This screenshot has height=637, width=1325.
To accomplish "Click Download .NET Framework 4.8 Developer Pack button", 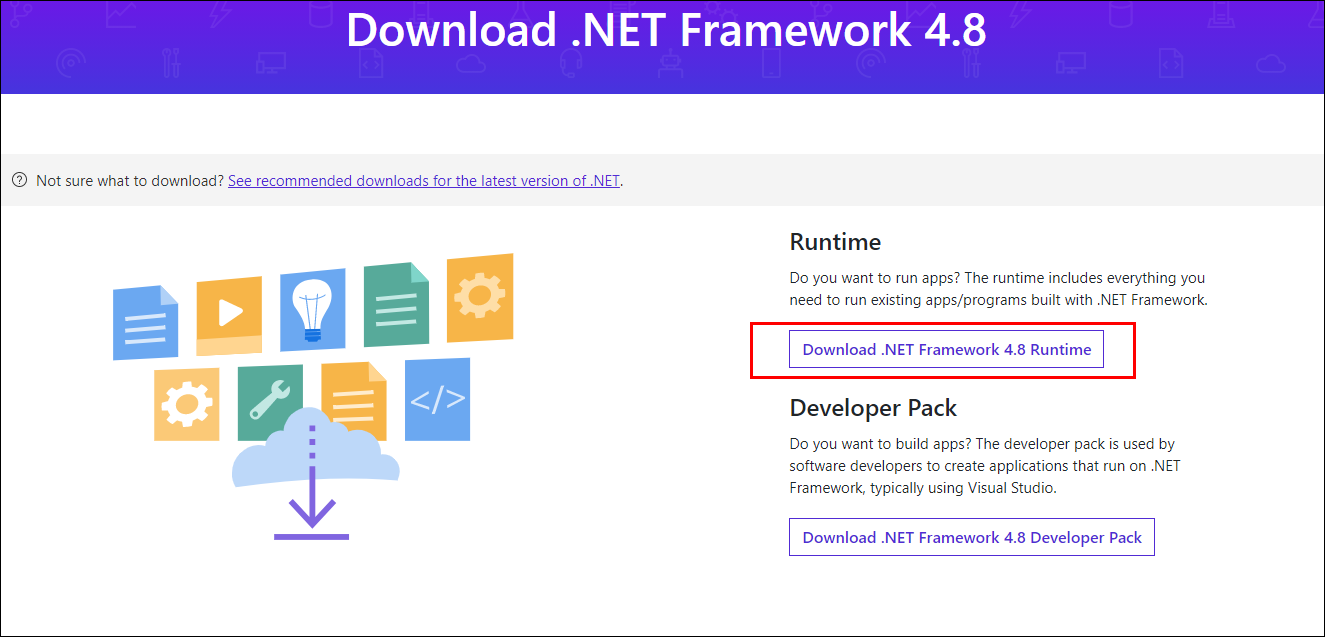I will pos(972,537).
